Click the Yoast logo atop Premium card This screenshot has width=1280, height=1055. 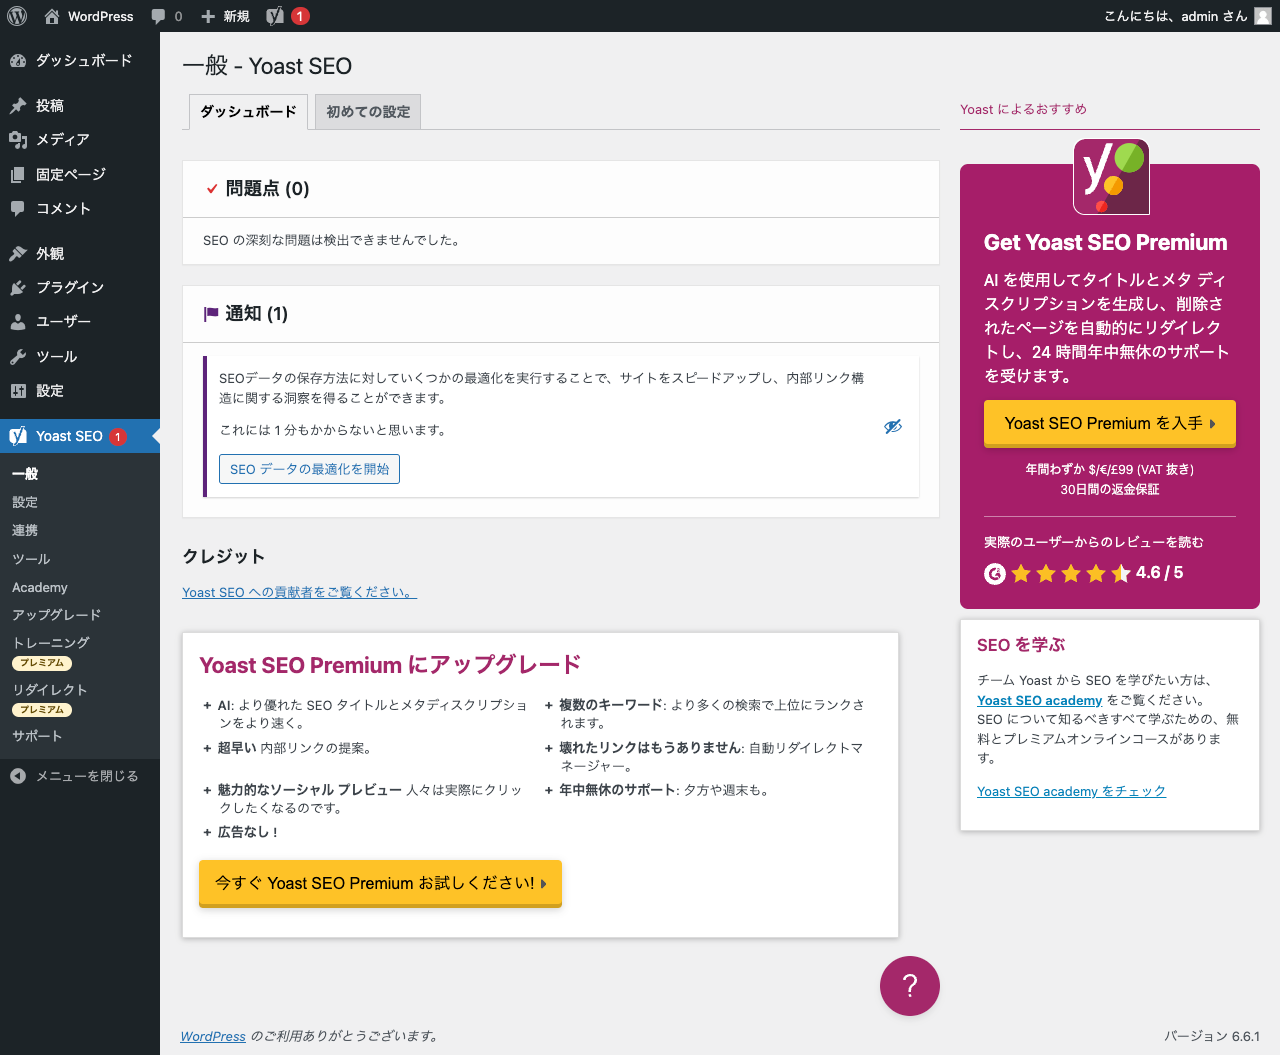pyautogui.click(x=1111, y=177)
